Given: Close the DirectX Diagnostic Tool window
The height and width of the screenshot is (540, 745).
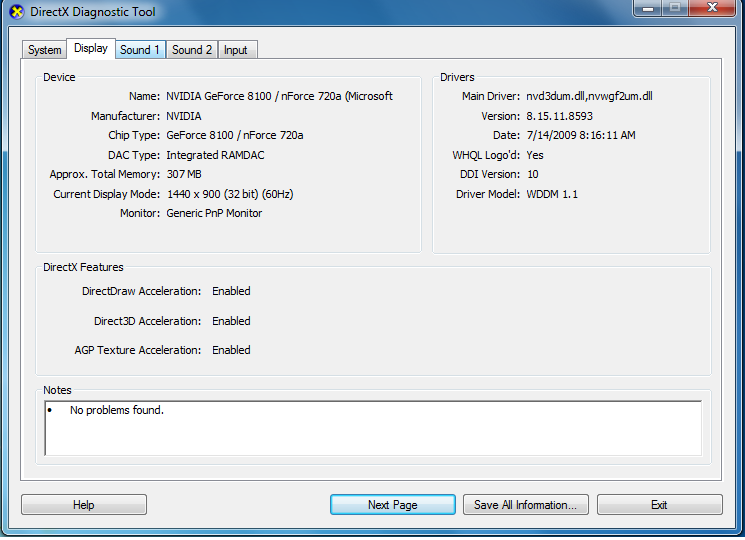Looking at the screenshot, I should point(712,8).
